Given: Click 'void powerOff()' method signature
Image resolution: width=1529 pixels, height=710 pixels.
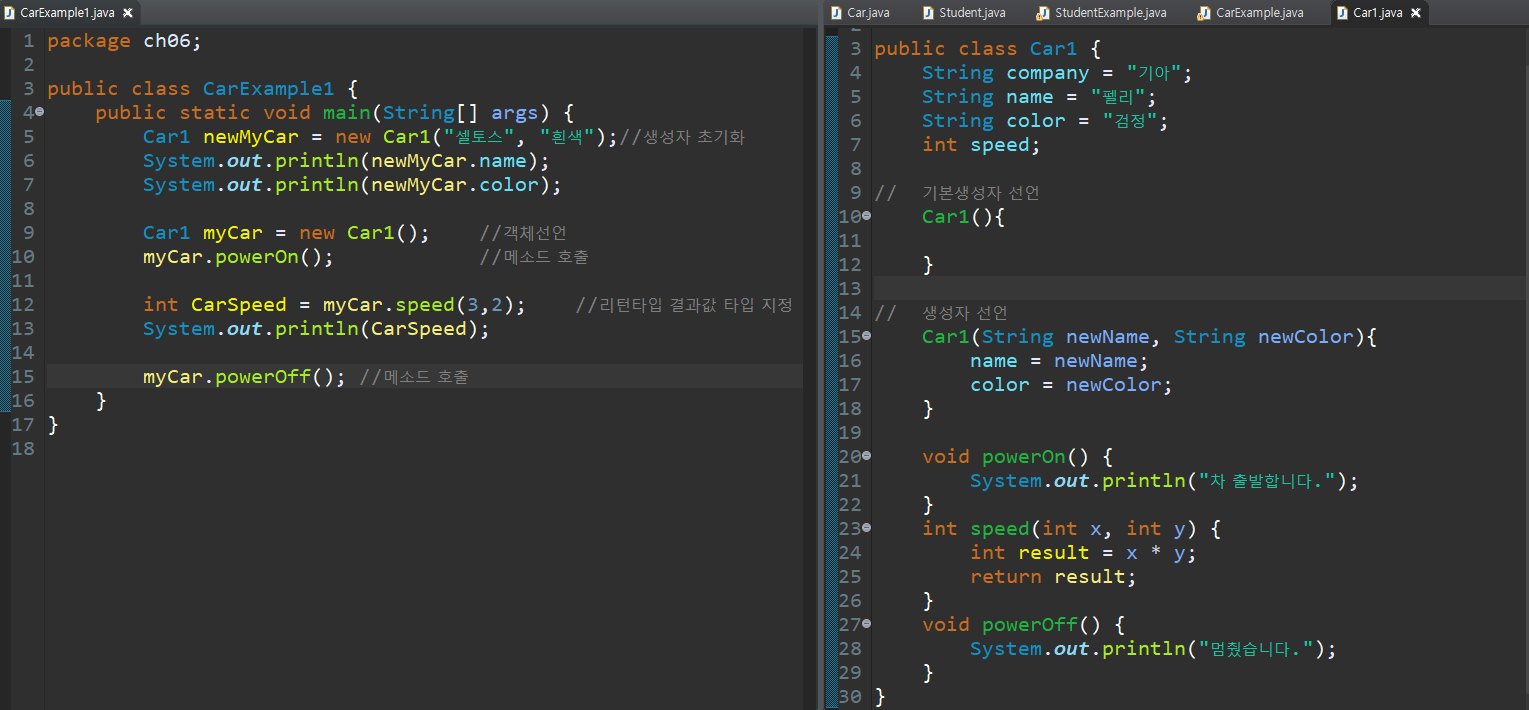Looking at the screenshot, I should point(1011,625).
